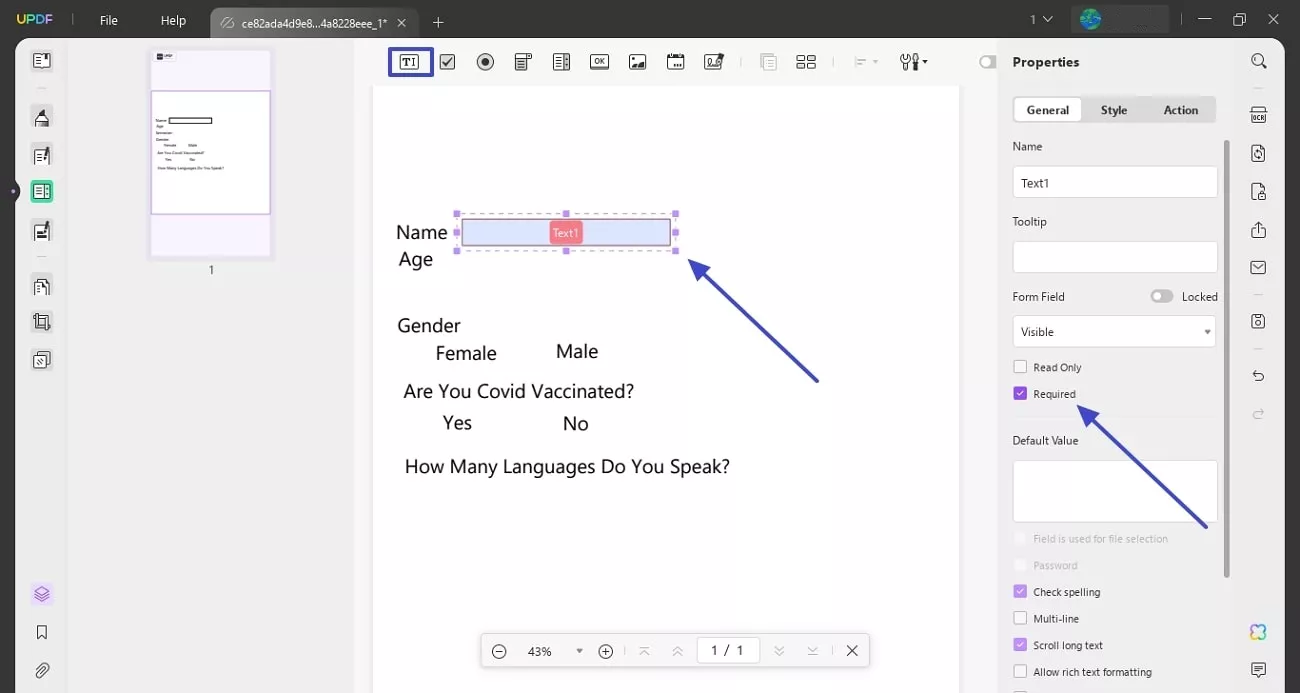Click the zoom out minus button

click(x=499, y=651)
